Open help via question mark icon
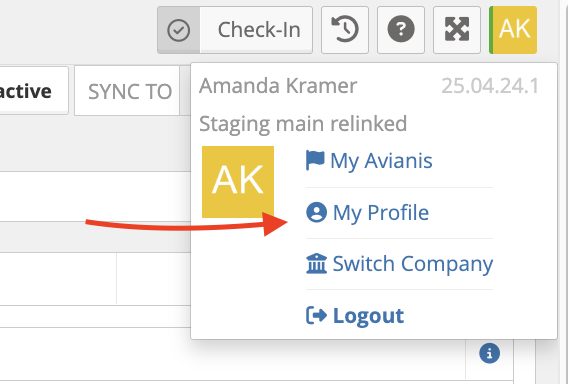This screenshot has width=568, height=384. (401, 30)
